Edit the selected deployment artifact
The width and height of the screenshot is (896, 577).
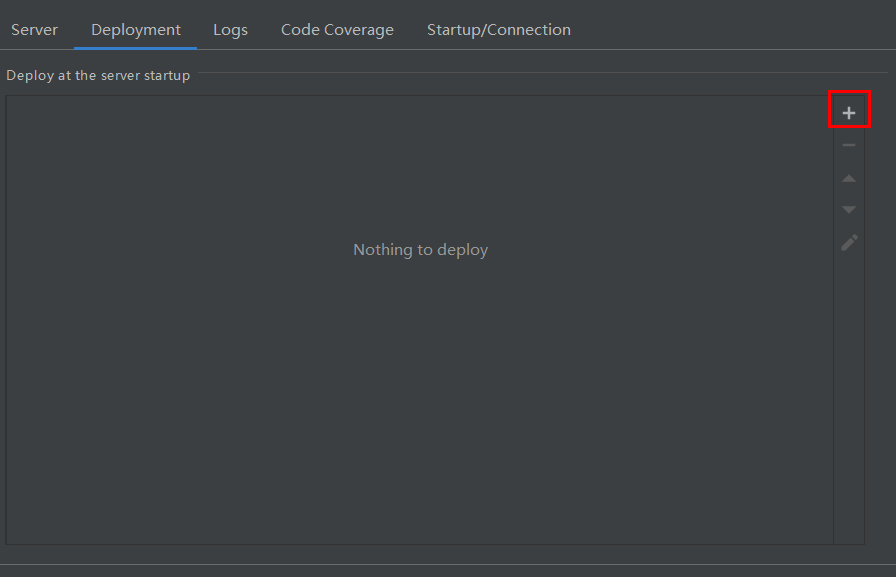pyautogui.click(x=849, y=242)
